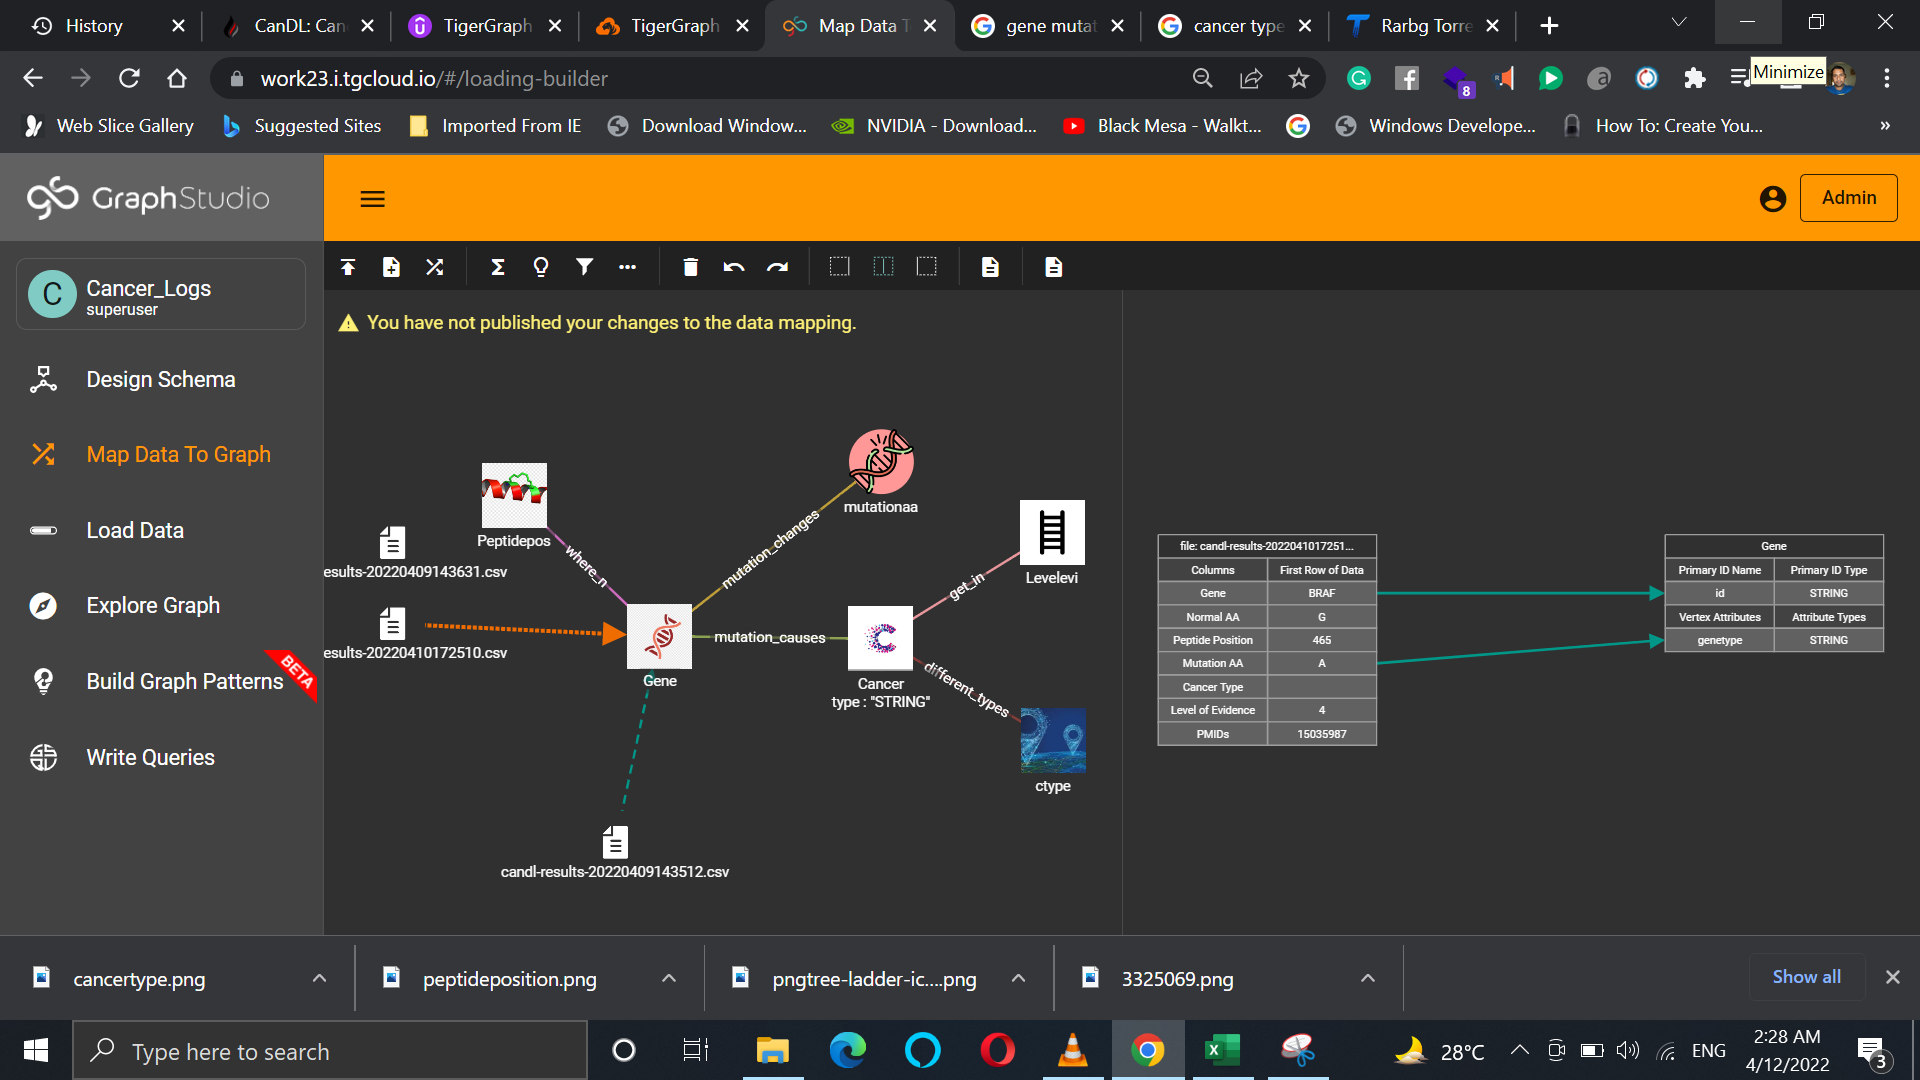Expand the cancertype.png download options chevron
Image resolution: width=1920 pixels, height=1080 pixels.
[319, 978]
